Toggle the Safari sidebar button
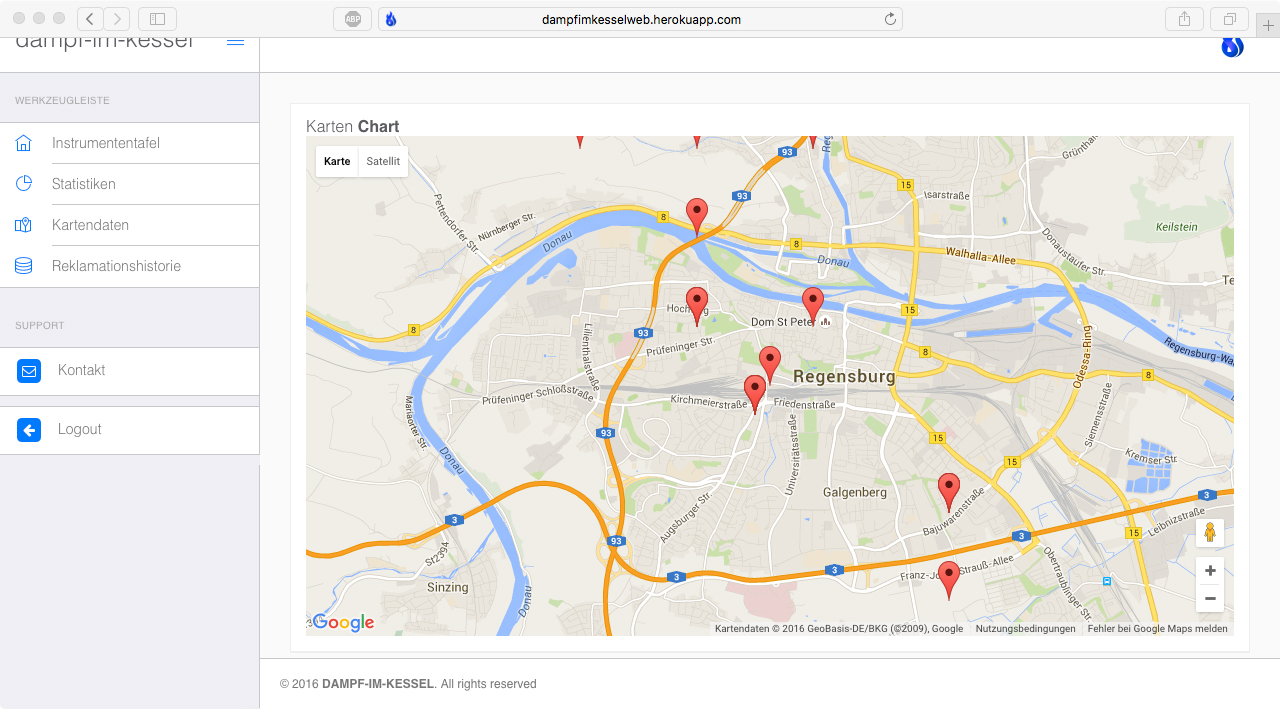Image resolution: width=1280 pixels, height=709 pixels. click(x=157, y=19)
